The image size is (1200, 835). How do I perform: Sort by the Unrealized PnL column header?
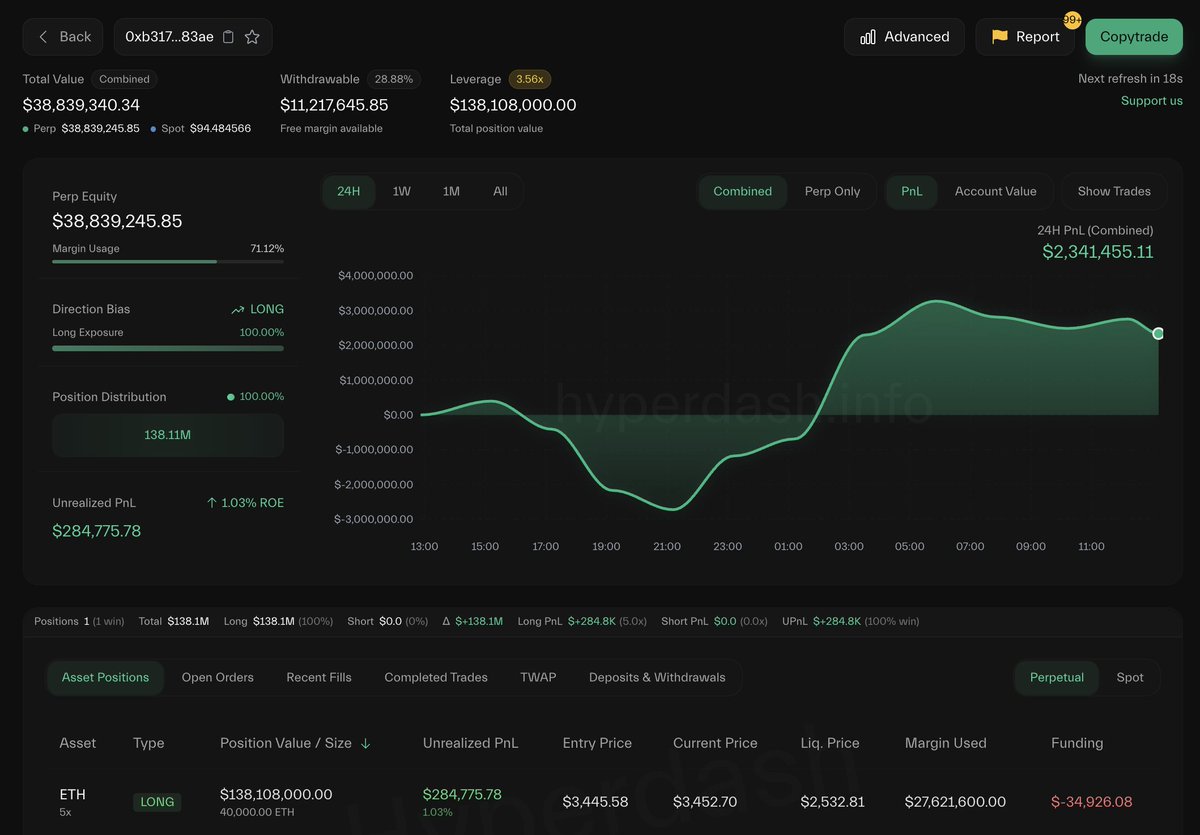pyautogui.click(x=470, y=743)
